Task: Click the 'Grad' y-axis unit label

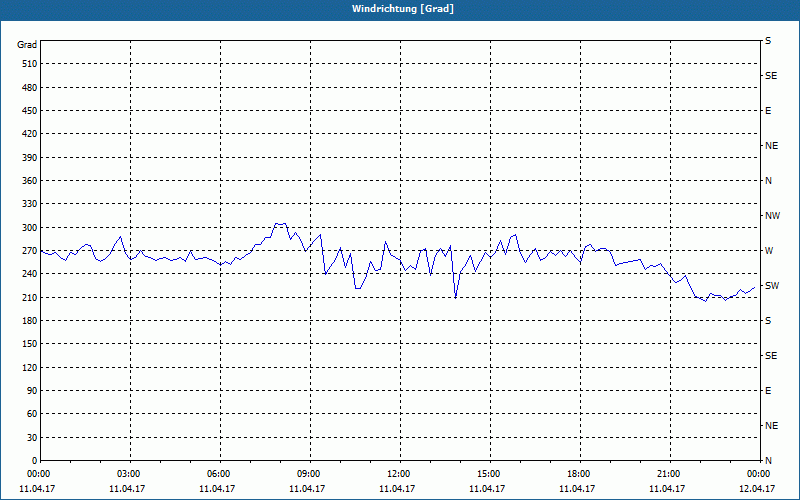Action: [x=27, y=45]
